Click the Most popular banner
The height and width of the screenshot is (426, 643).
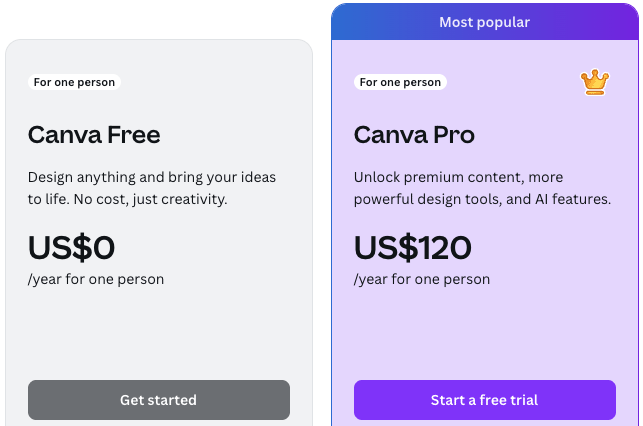coord(484,22)
